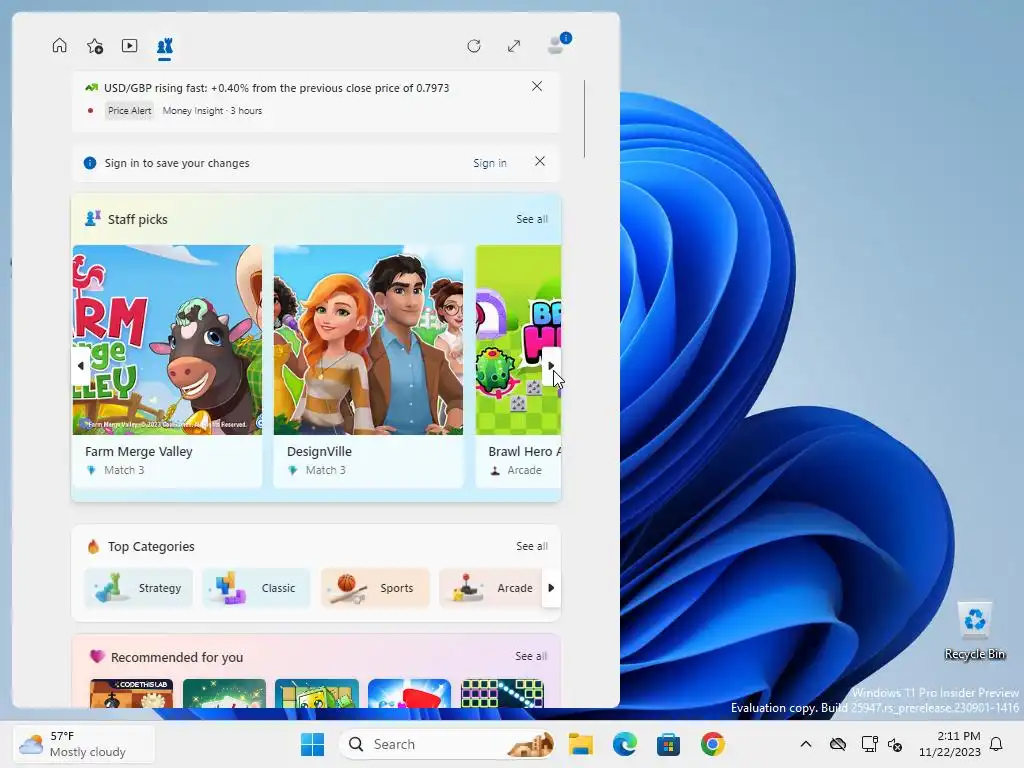
Task: Click the Sign in link
Action: [x=490, y=163]
